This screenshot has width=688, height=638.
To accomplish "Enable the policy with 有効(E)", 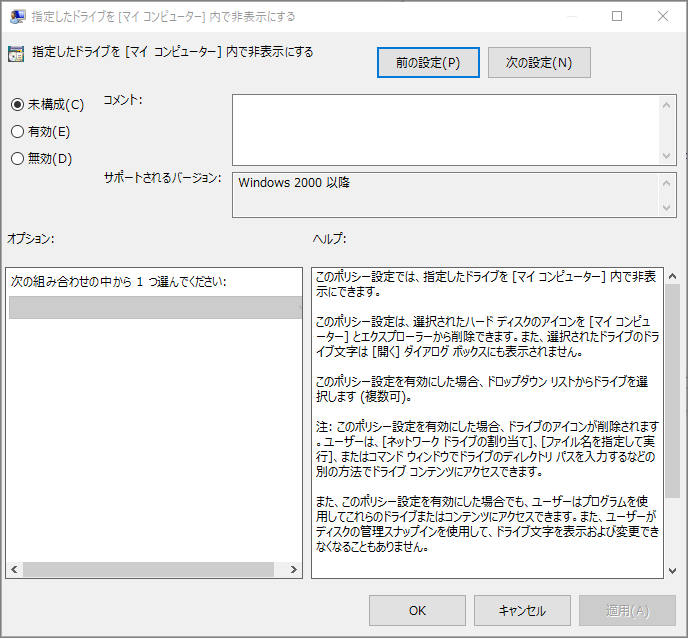I will (17, 131).
